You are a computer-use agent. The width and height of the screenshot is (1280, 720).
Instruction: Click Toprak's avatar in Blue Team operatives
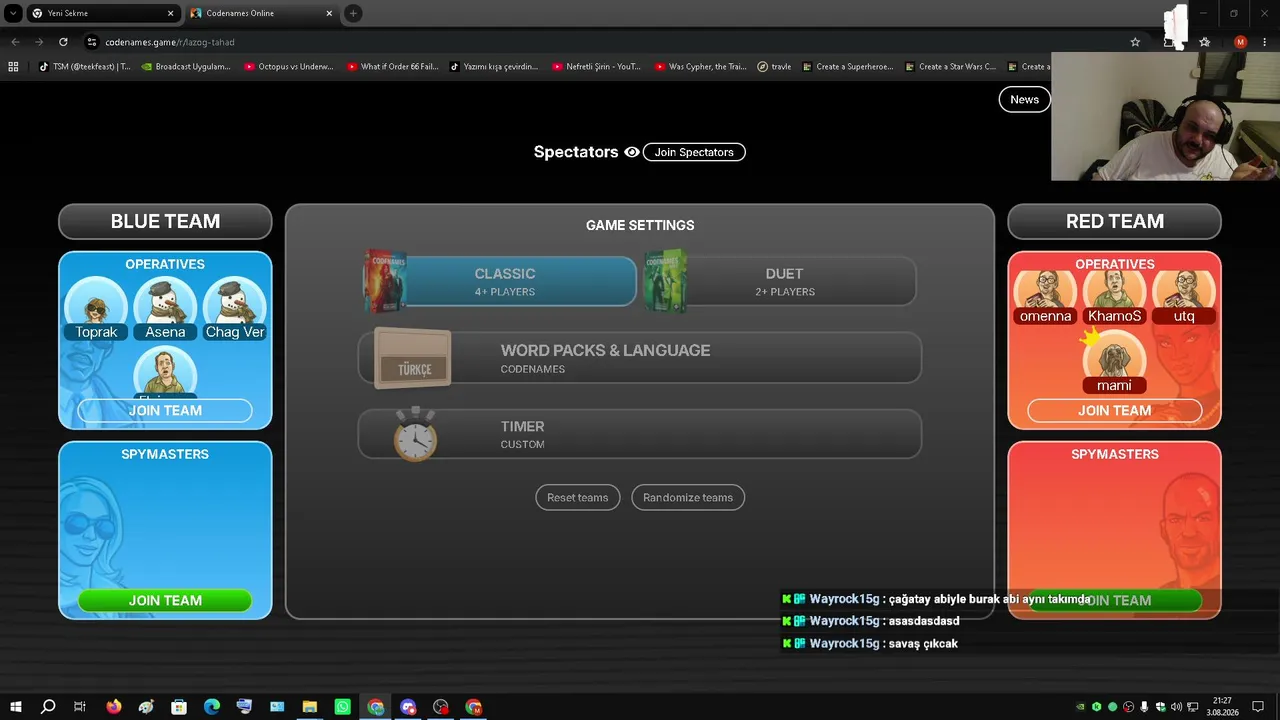pyautogui.click(x=96, y=301)
